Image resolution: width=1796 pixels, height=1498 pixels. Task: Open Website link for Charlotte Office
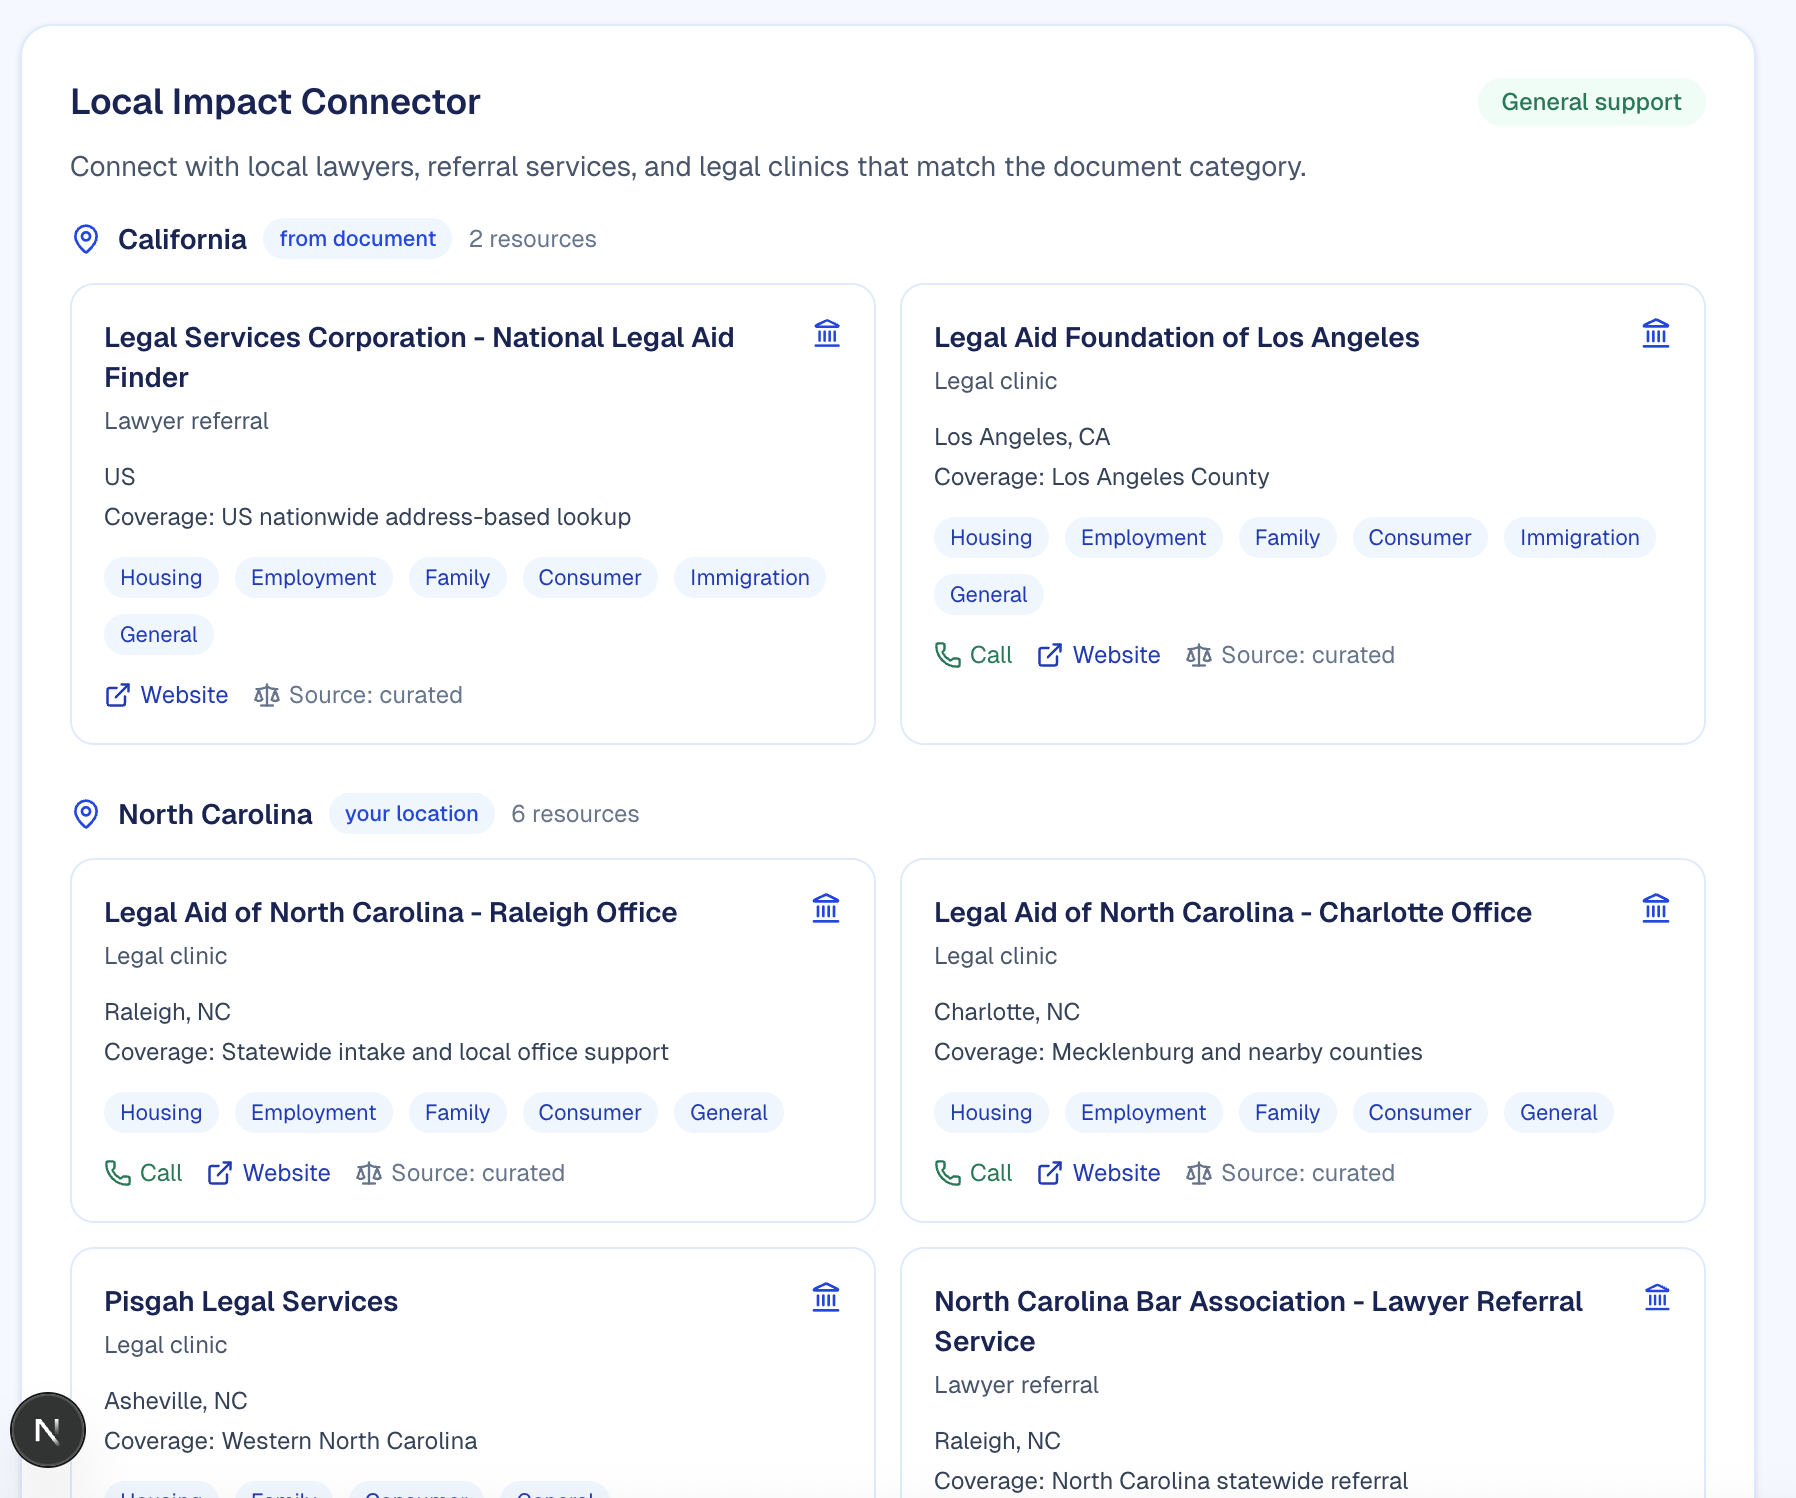tap(1098, 1173)
